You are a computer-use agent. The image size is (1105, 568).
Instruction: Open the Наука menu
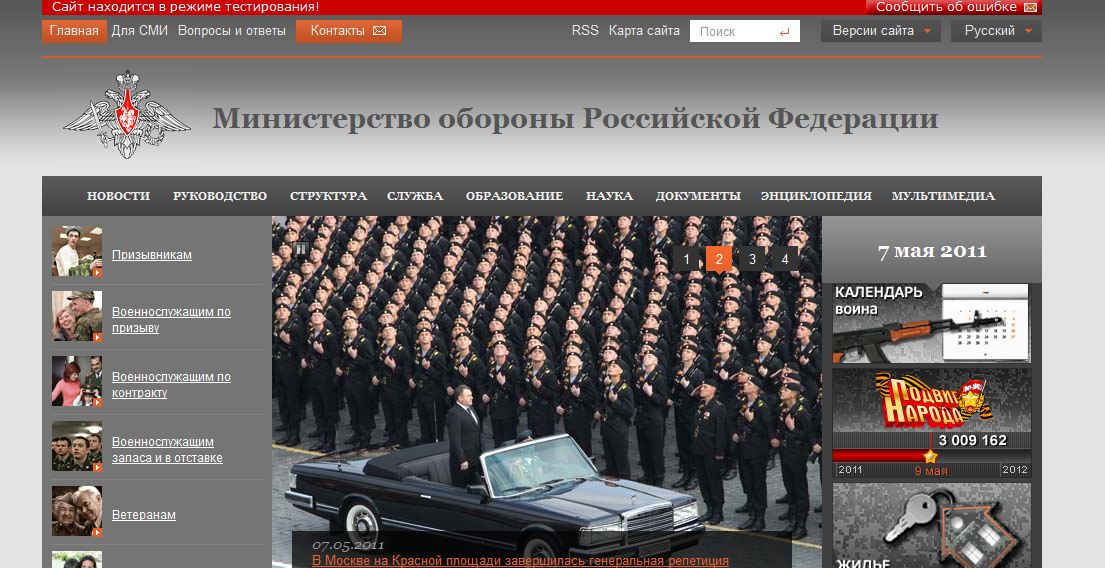point(610,196)
